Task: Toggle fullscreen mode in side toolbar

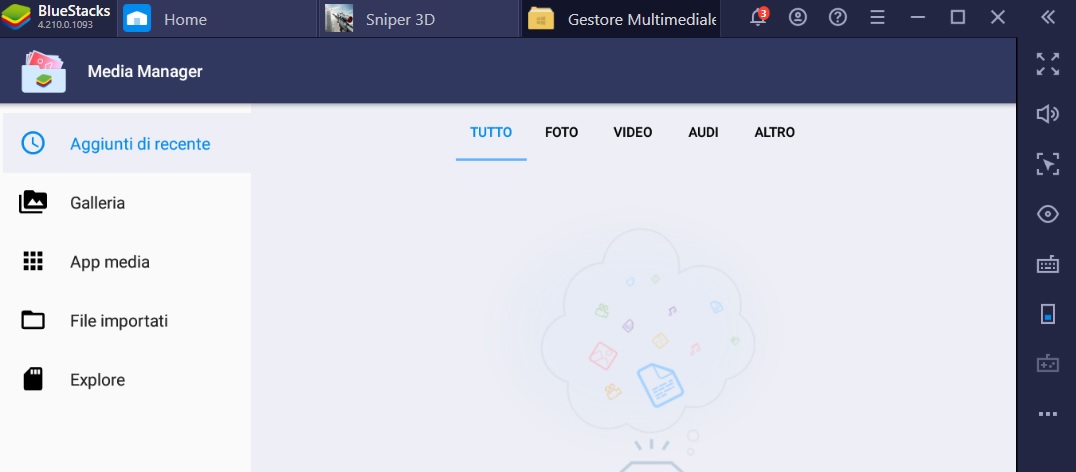Action: click(1047, 65)
